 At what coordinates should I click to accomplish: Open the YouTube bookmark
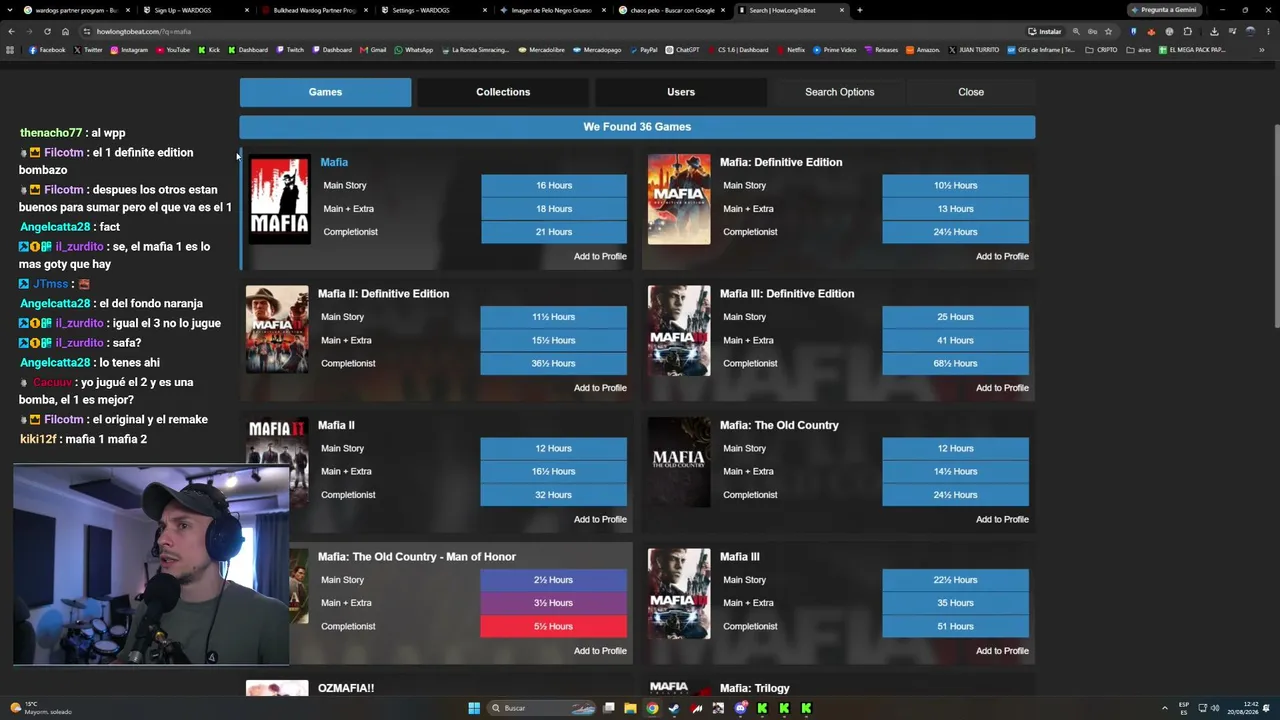173,50
